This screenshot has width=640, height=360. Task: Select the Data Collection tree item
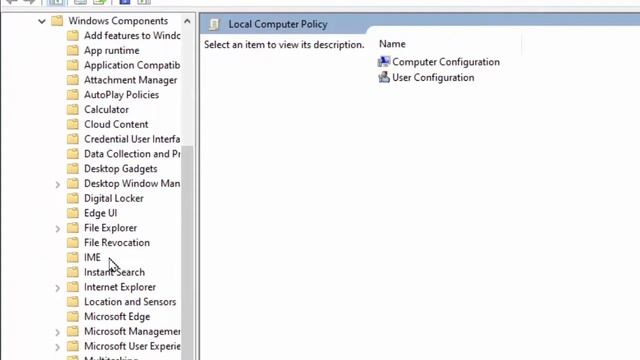pos(132,154)
